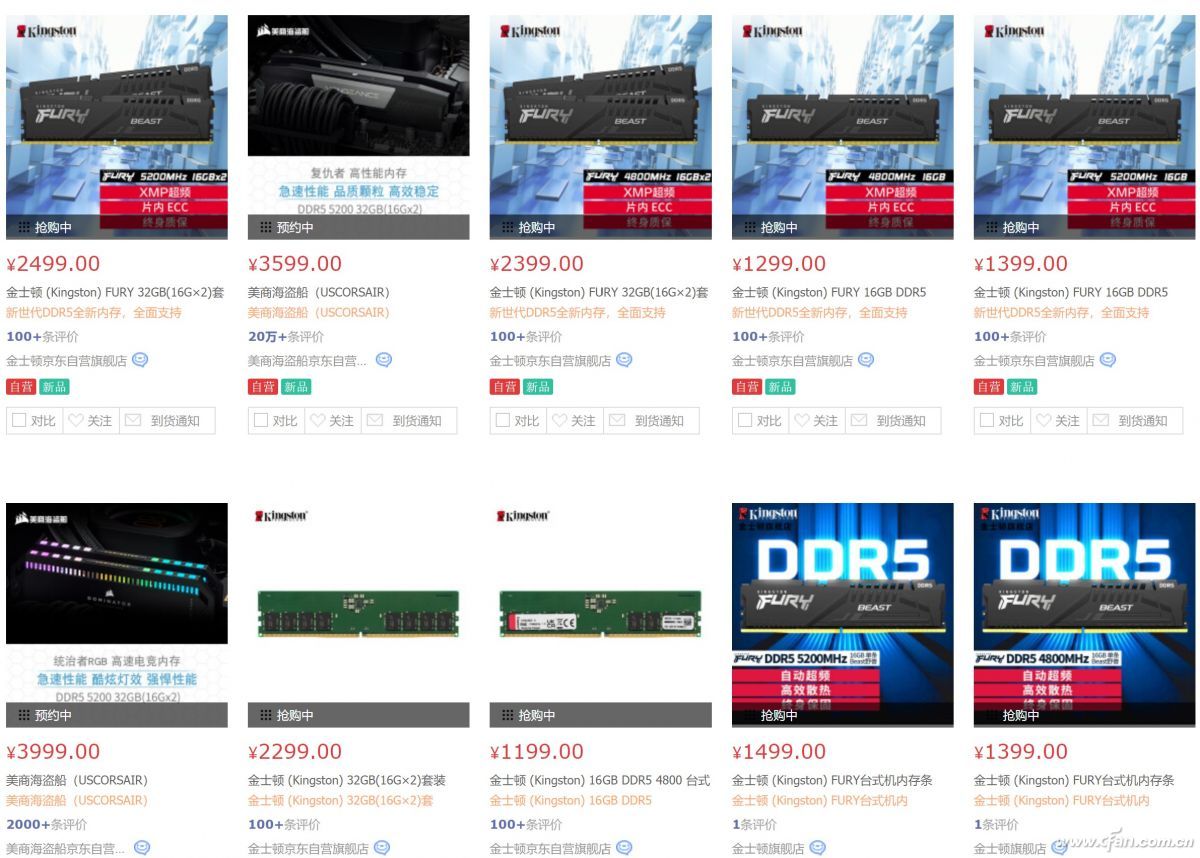Visit 美商海盗船京东自营 shop on ¥3599.00 card
The height and width of the screenshot is (858, 1200).
pyautogui.click(x=308, y=361)
